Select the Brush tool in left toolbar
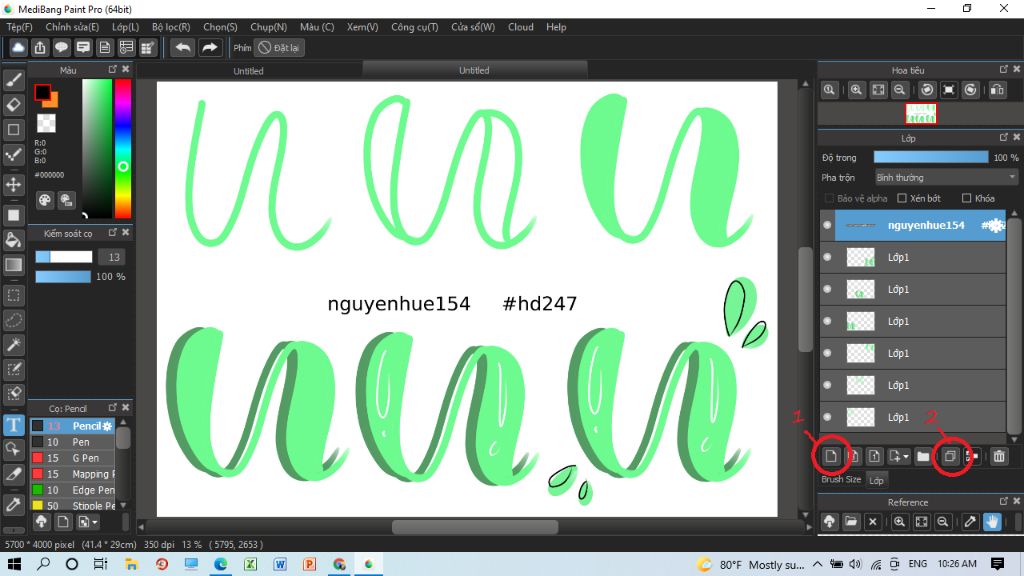Image resolution: width=1024 pixels, height=576 pixels. (14, 80)
